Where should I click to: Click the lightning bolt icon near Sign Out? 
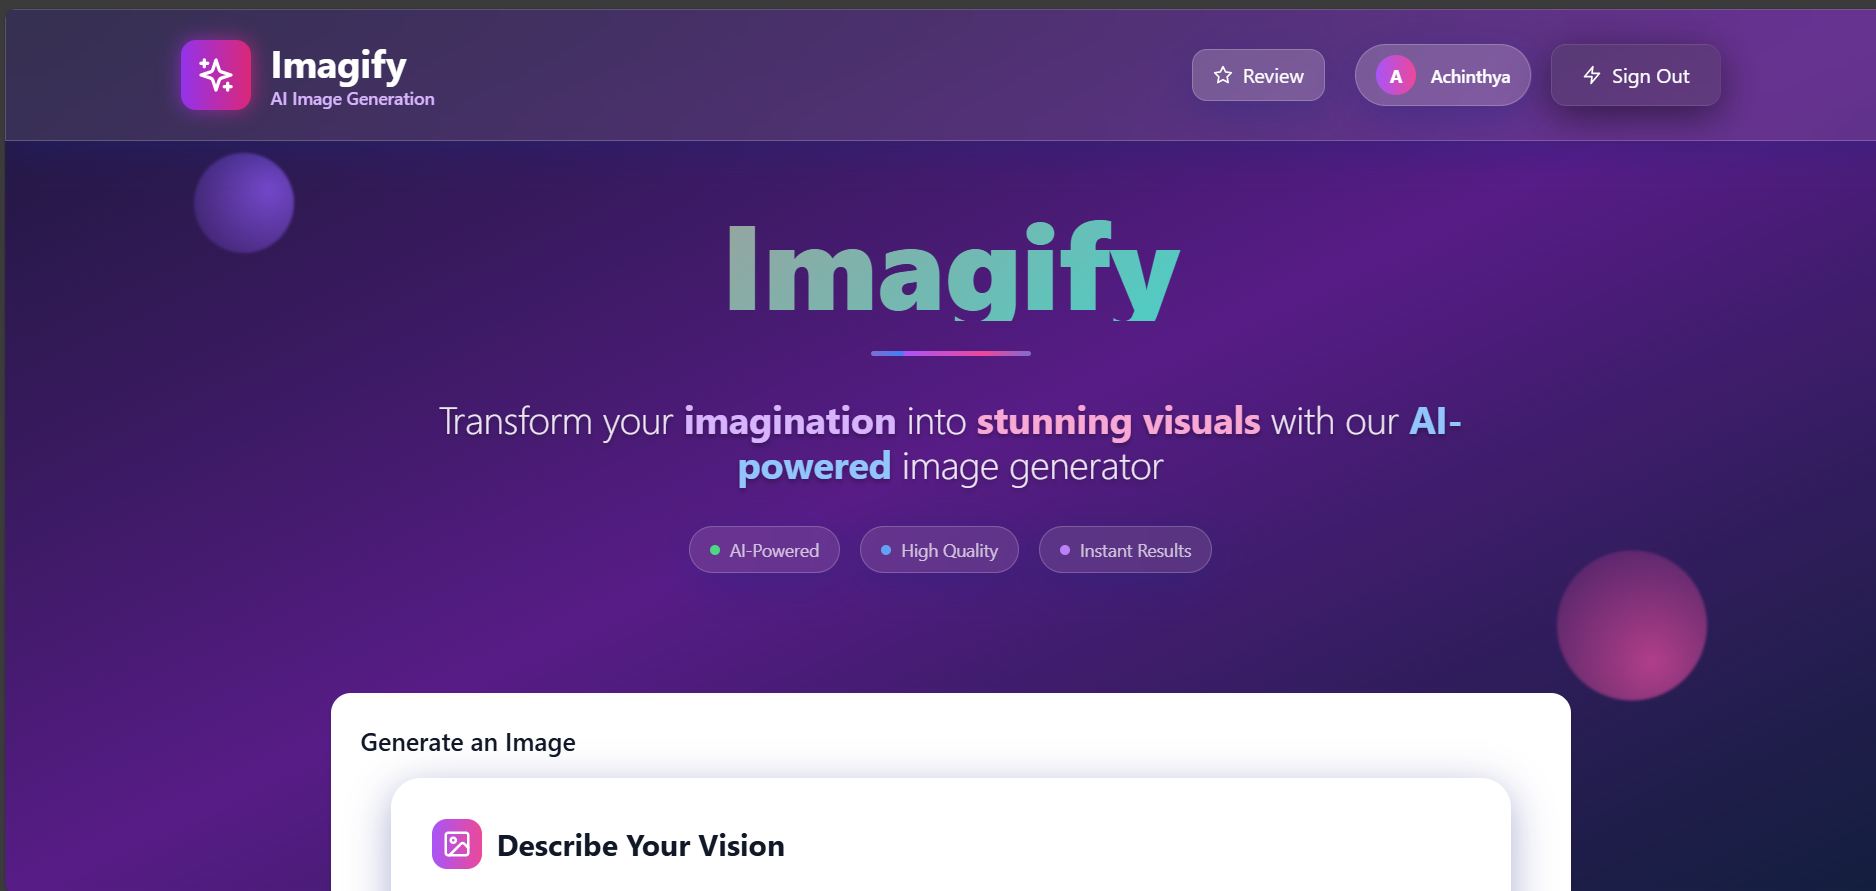tap(1592, 76)
